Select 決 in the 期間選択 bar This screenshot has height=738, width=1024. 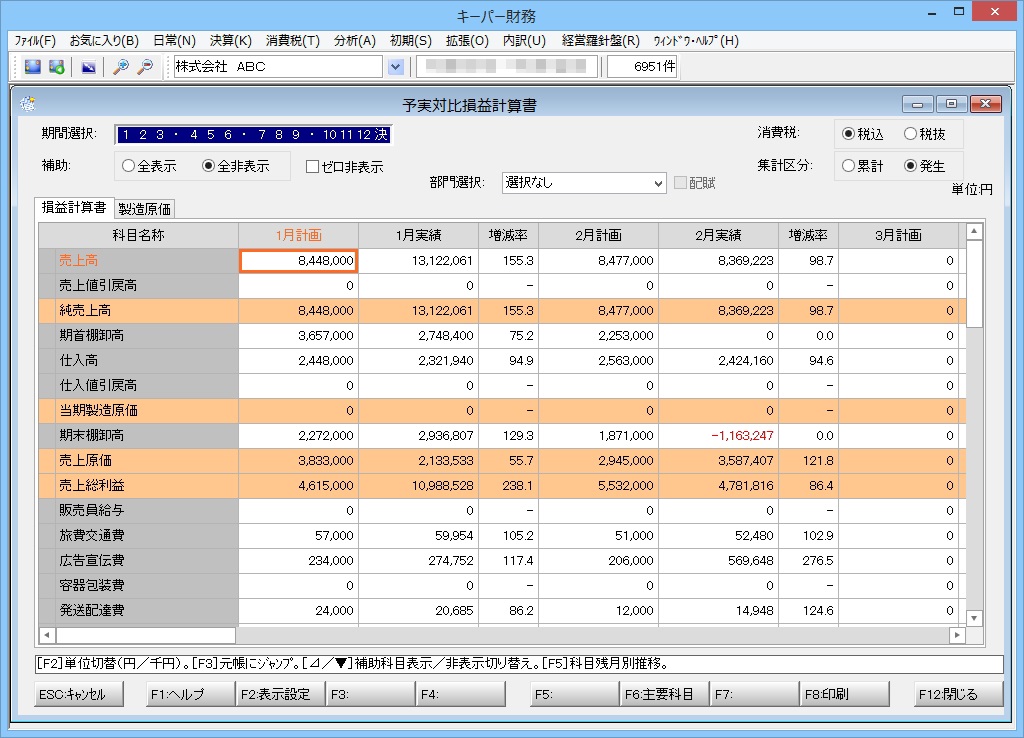[x=381, y=135]
